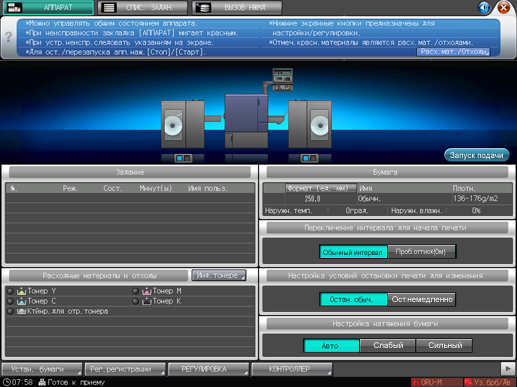Open the ВЫЗОВ HDD tab
The height and width of the screenshot is (387, 517).
[237, 7]
